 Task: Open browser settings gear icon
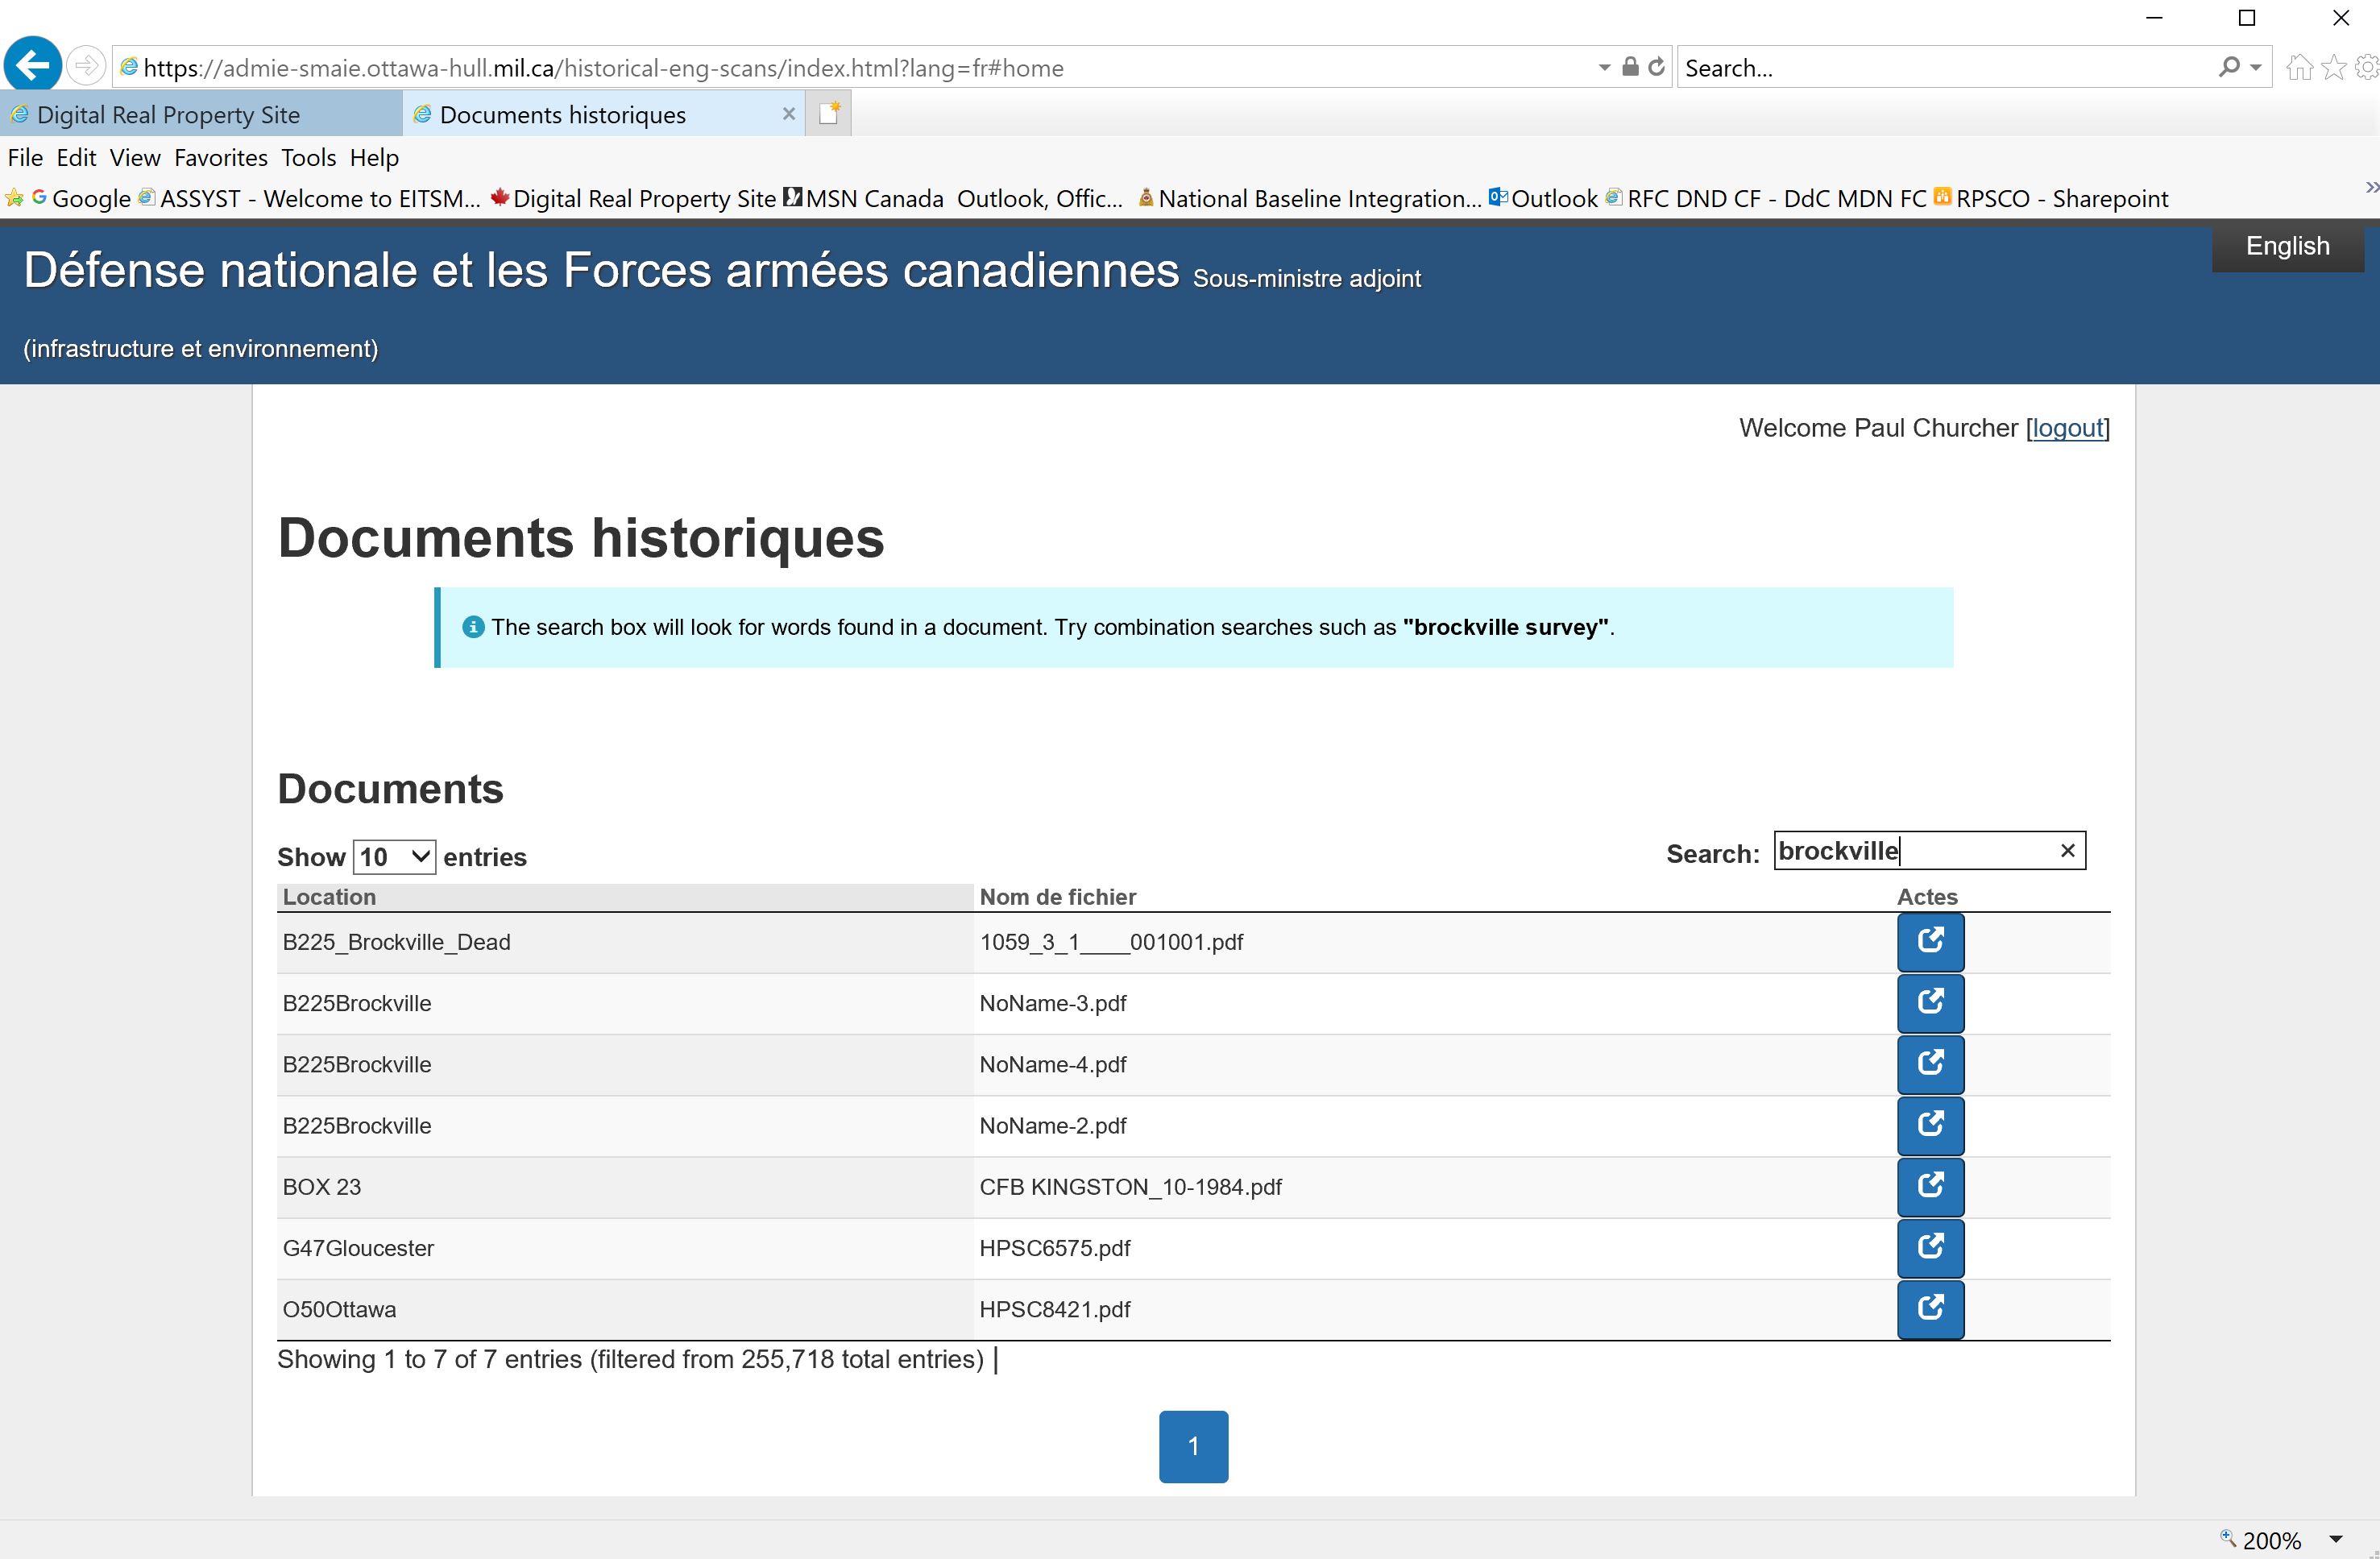(x=2366, y=68)
